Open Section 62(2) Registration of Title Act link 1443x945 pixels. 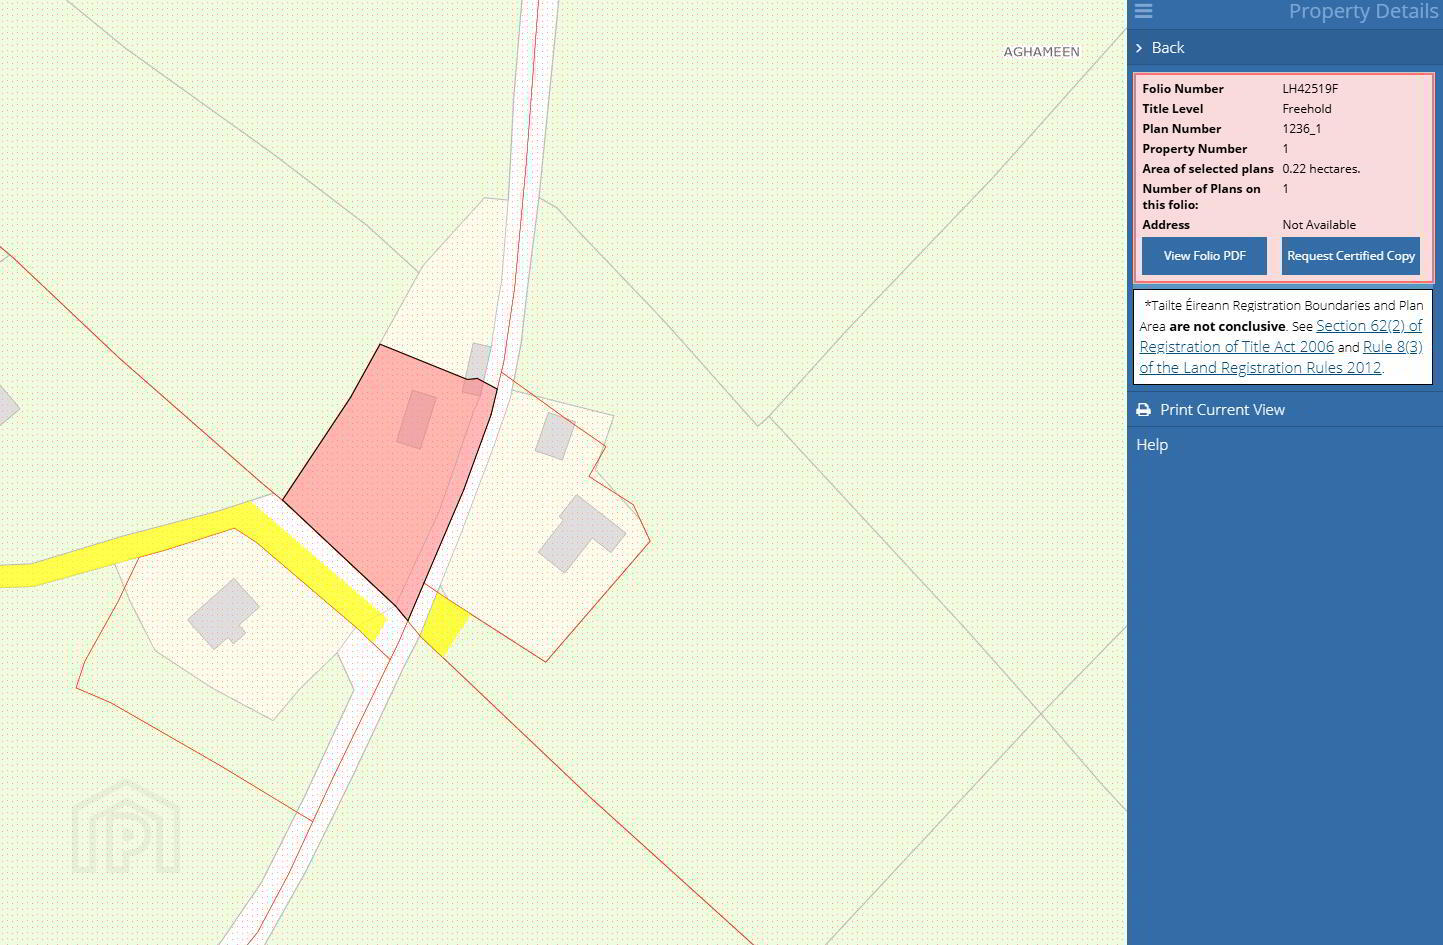pyautogui.click(x=1280, y=336)
